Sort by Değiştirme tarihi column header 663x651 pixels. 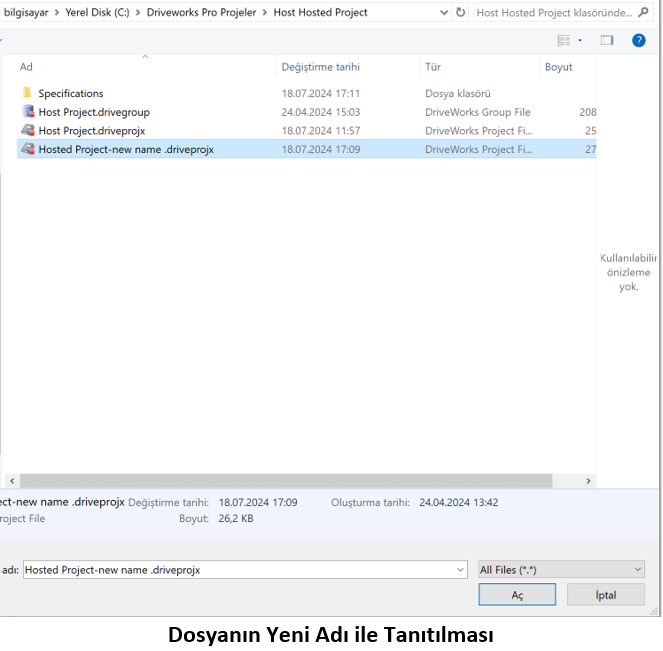click(x=320, y=67)
